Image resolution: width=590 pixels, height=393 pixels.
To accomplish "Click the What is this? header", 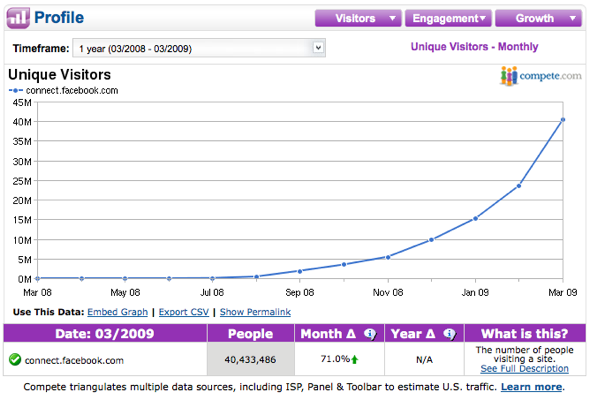I will pos(525,334).
